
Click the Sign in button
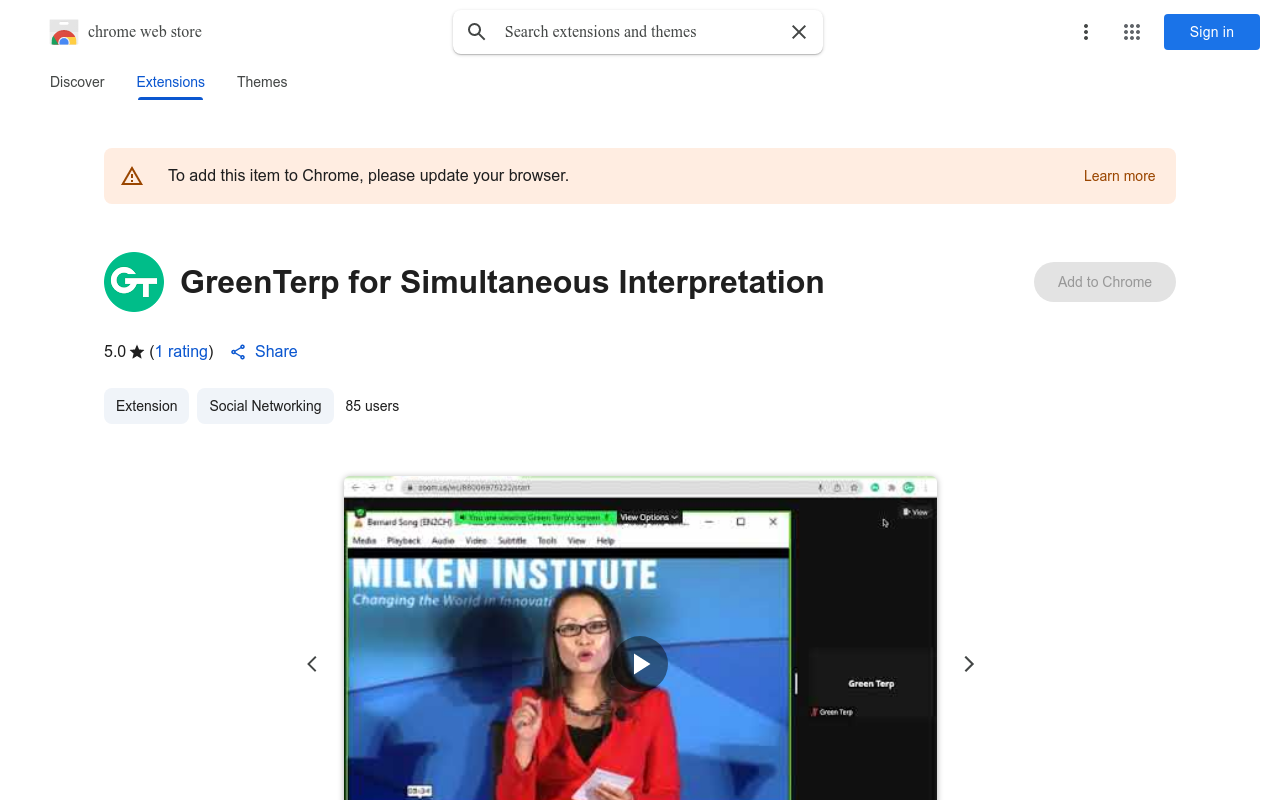(x=1212, y=32)
